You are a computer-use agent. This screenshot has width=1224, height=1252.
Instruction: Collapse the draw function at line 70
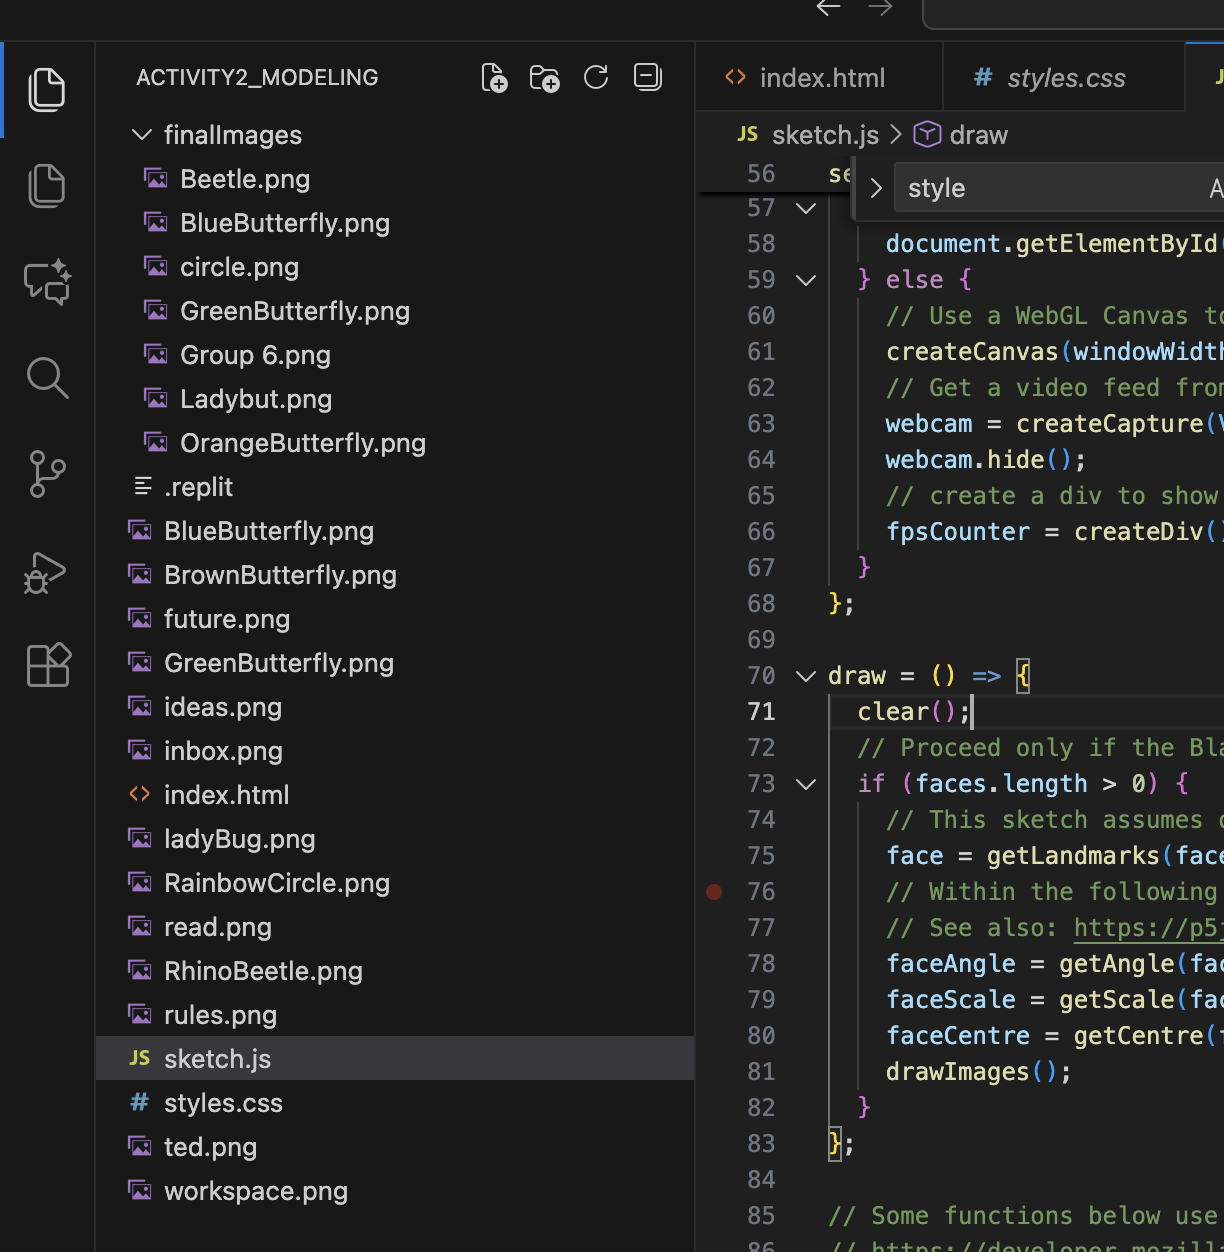point(806,675)
